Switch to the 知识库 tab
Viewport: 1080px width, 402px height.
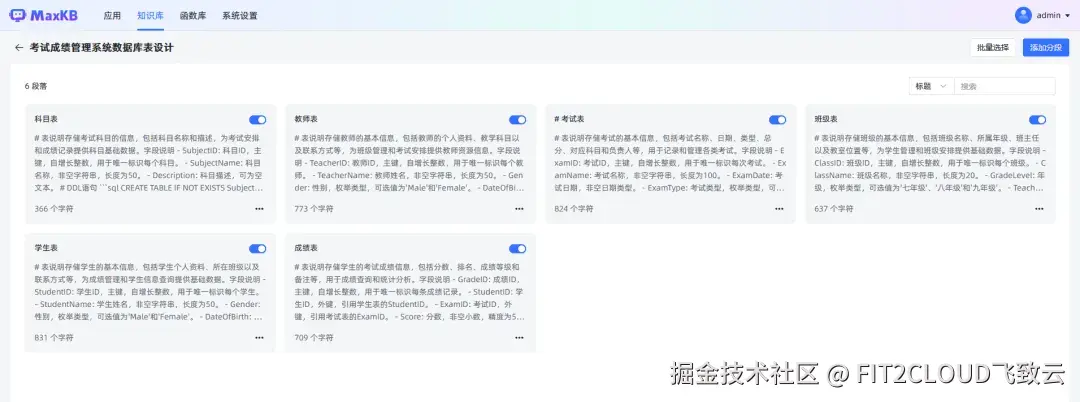click(x=150, y=15)
